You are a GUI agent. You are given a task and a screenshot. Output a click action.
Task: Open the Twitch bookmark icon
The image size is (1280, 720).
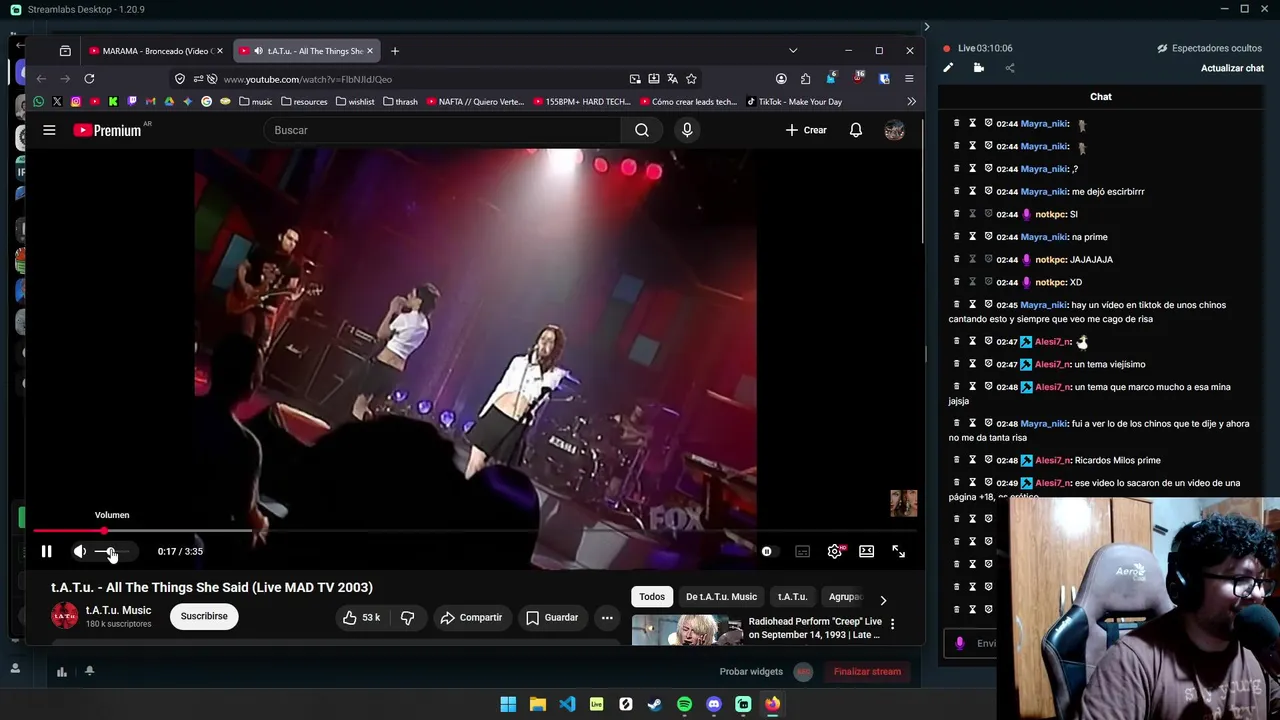tap(132, 101)
